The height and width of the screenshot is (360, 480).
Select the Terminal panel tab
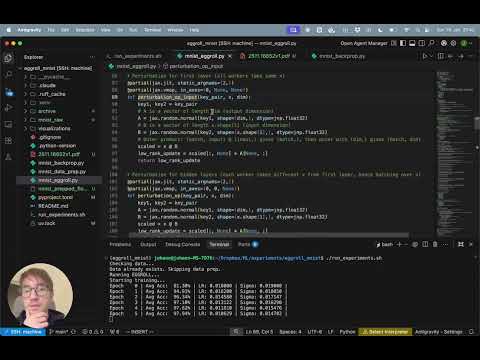(219, 244)
